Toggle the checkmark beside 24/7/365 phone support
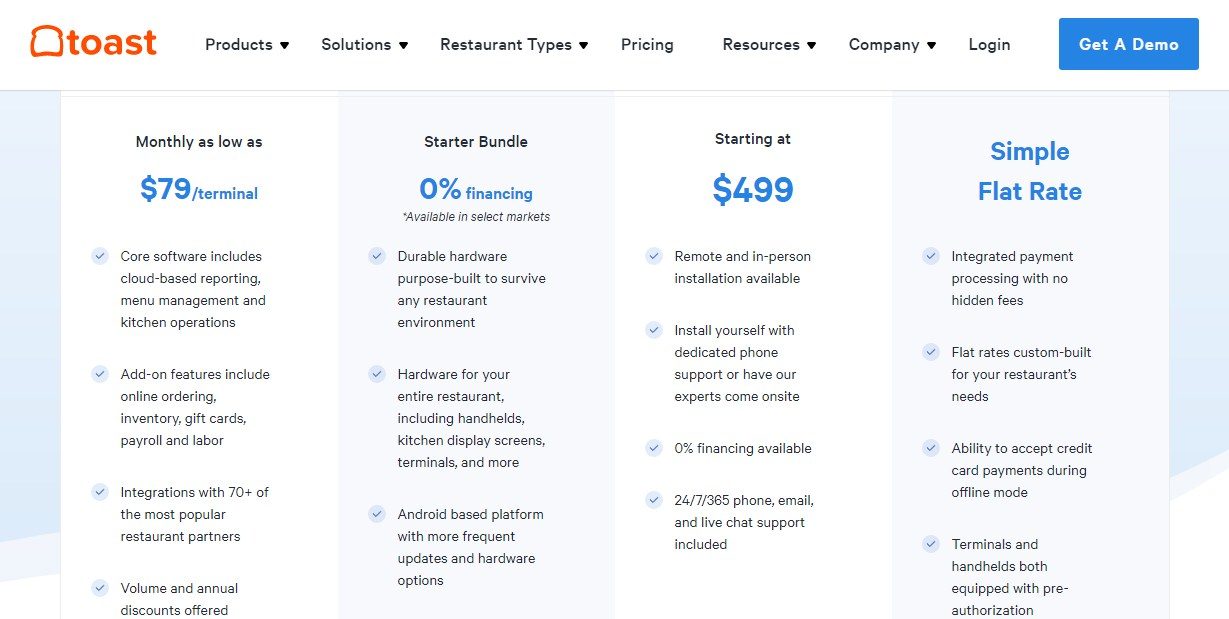The image size is (1229, 619). (x=654, y=500)
